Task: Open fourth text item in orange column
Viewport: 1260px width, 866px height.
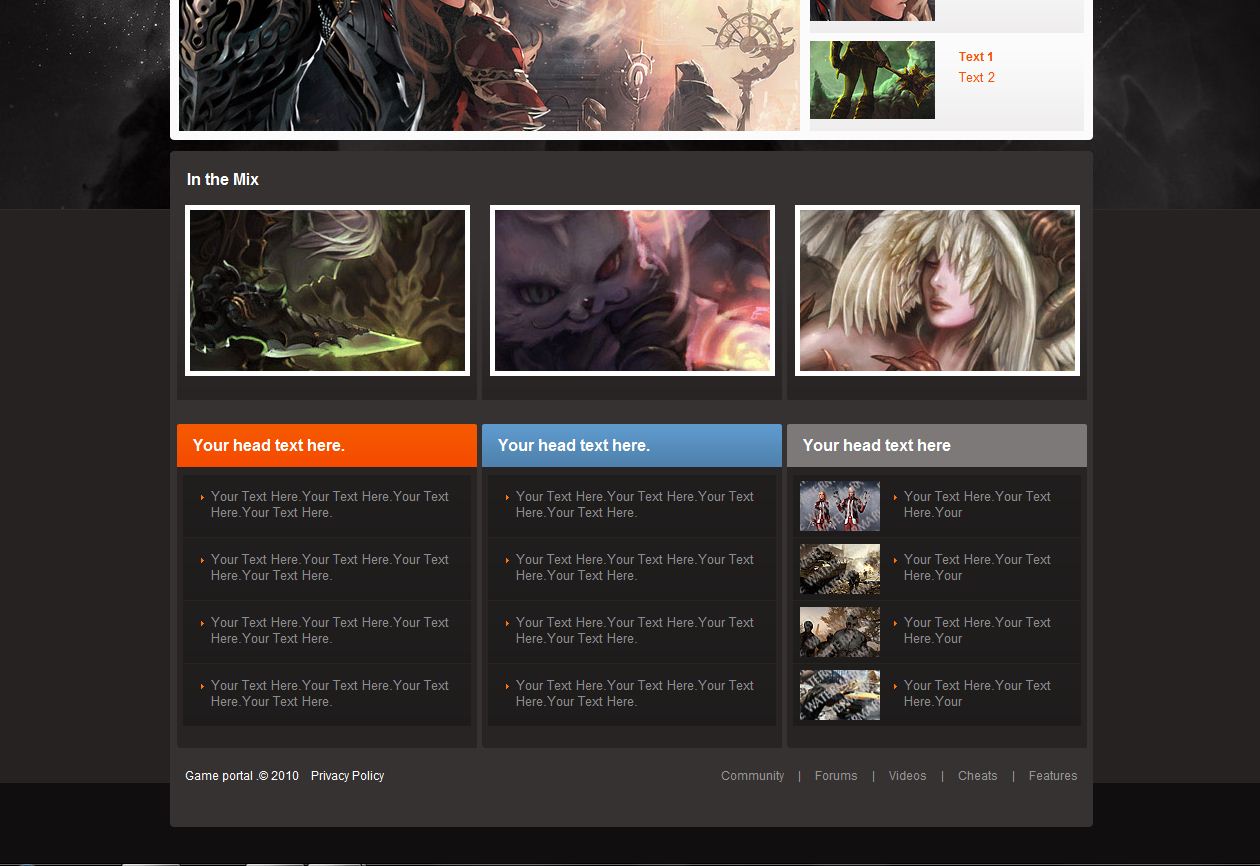Action: [329, 693]
